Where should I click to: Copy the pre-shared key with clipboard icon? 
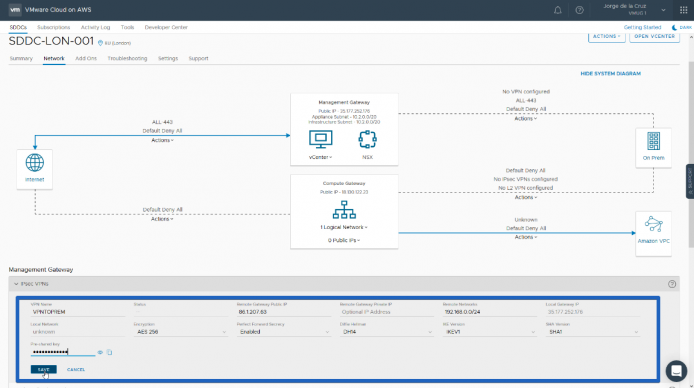[109, 352]
